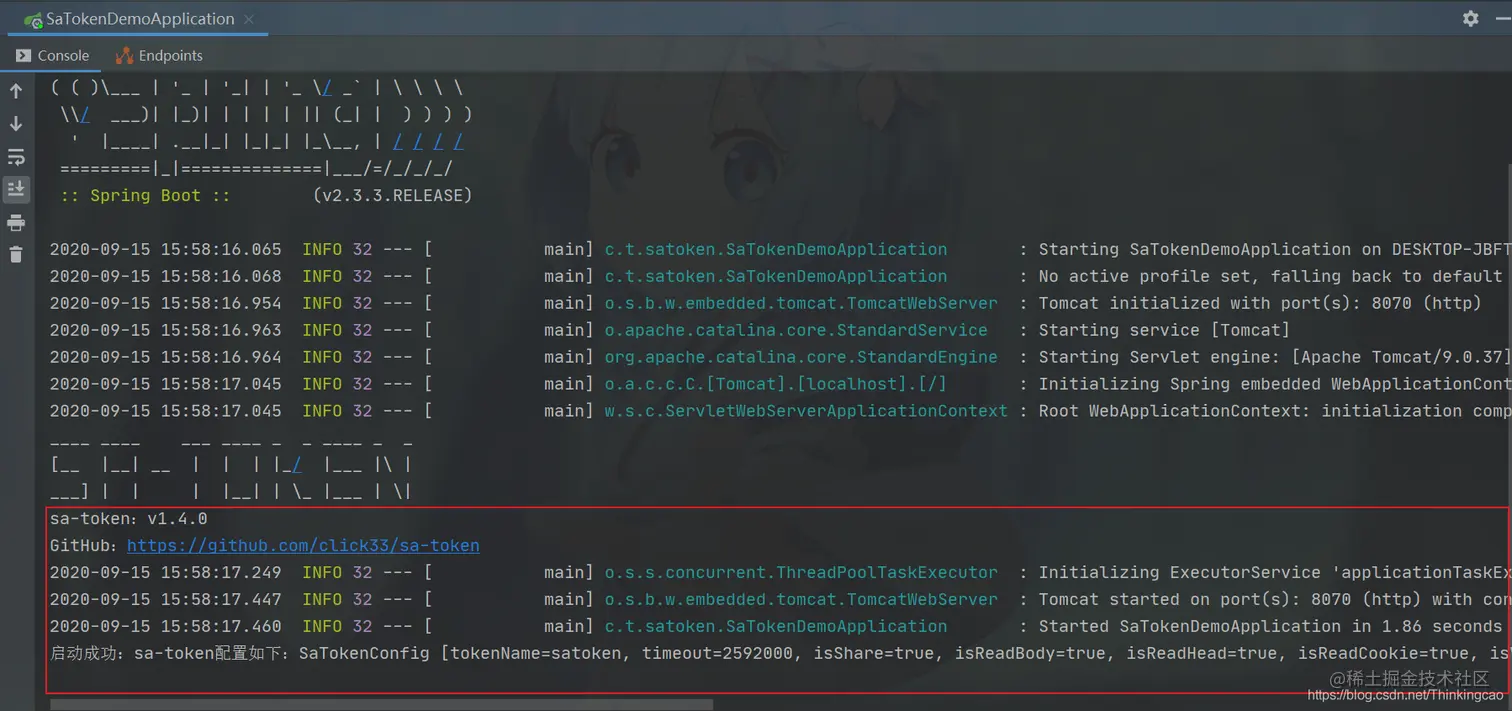Screen dimensions: 1512x711
Task: Click the up arrow stack trace icon
Action: pyautogui.click(x=16, y=91)
